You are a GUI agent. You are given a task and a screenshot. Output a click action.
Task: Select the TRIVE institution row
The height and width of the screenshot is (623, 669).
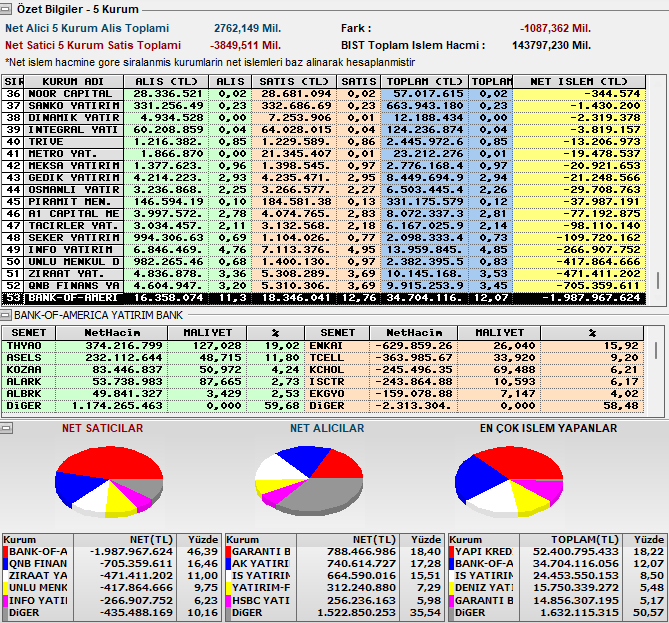[323, 142]
